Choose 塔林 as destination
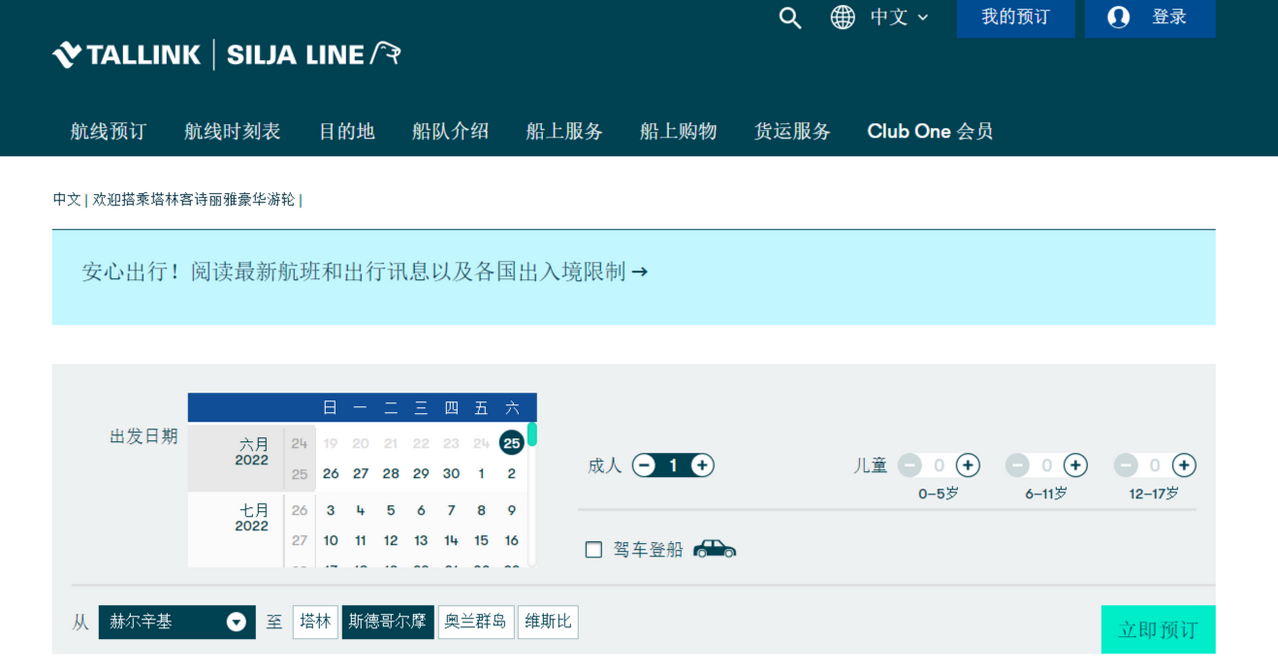The image size is (1278, 672). [x=315, y=622]
